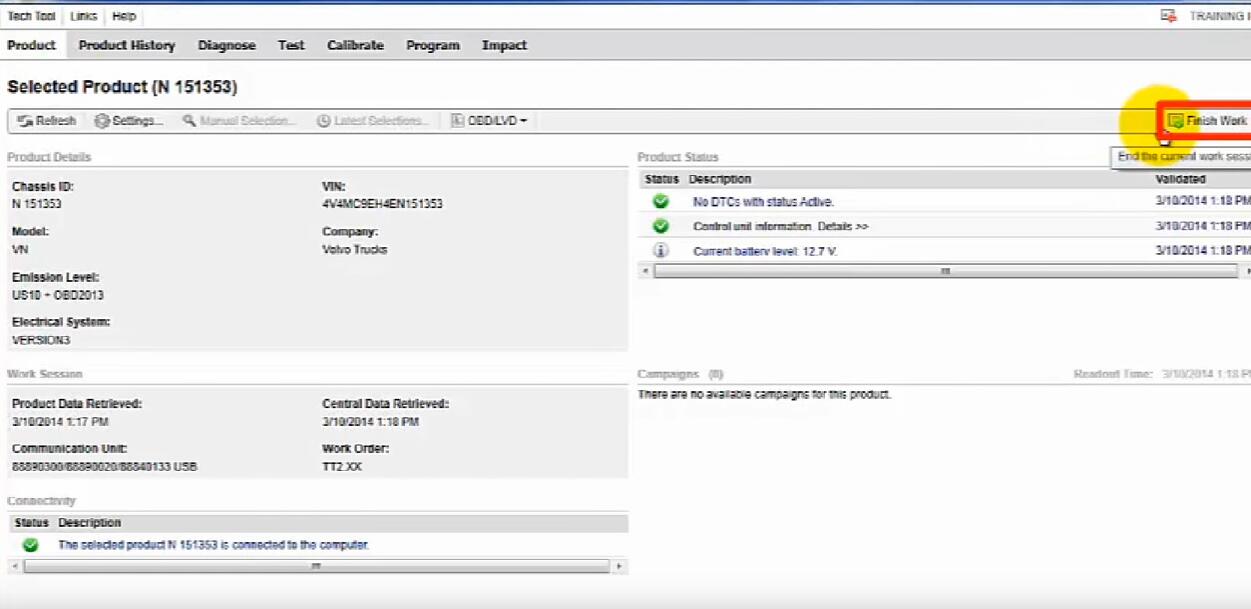1251x609 pixels.
Task: Click green check icon in Connectivity row
Action: (31, 545)
